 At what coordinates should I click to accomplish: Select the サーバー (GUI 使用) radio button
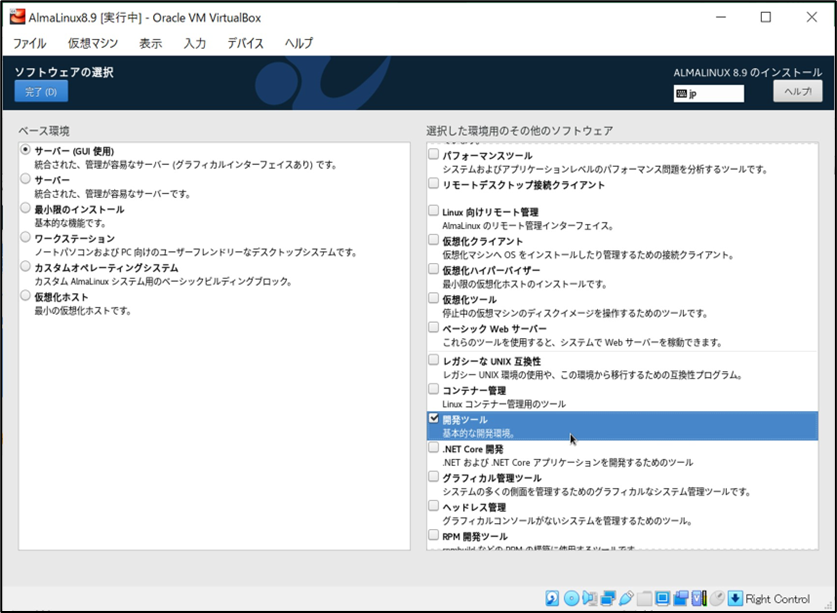pos(26,150)
